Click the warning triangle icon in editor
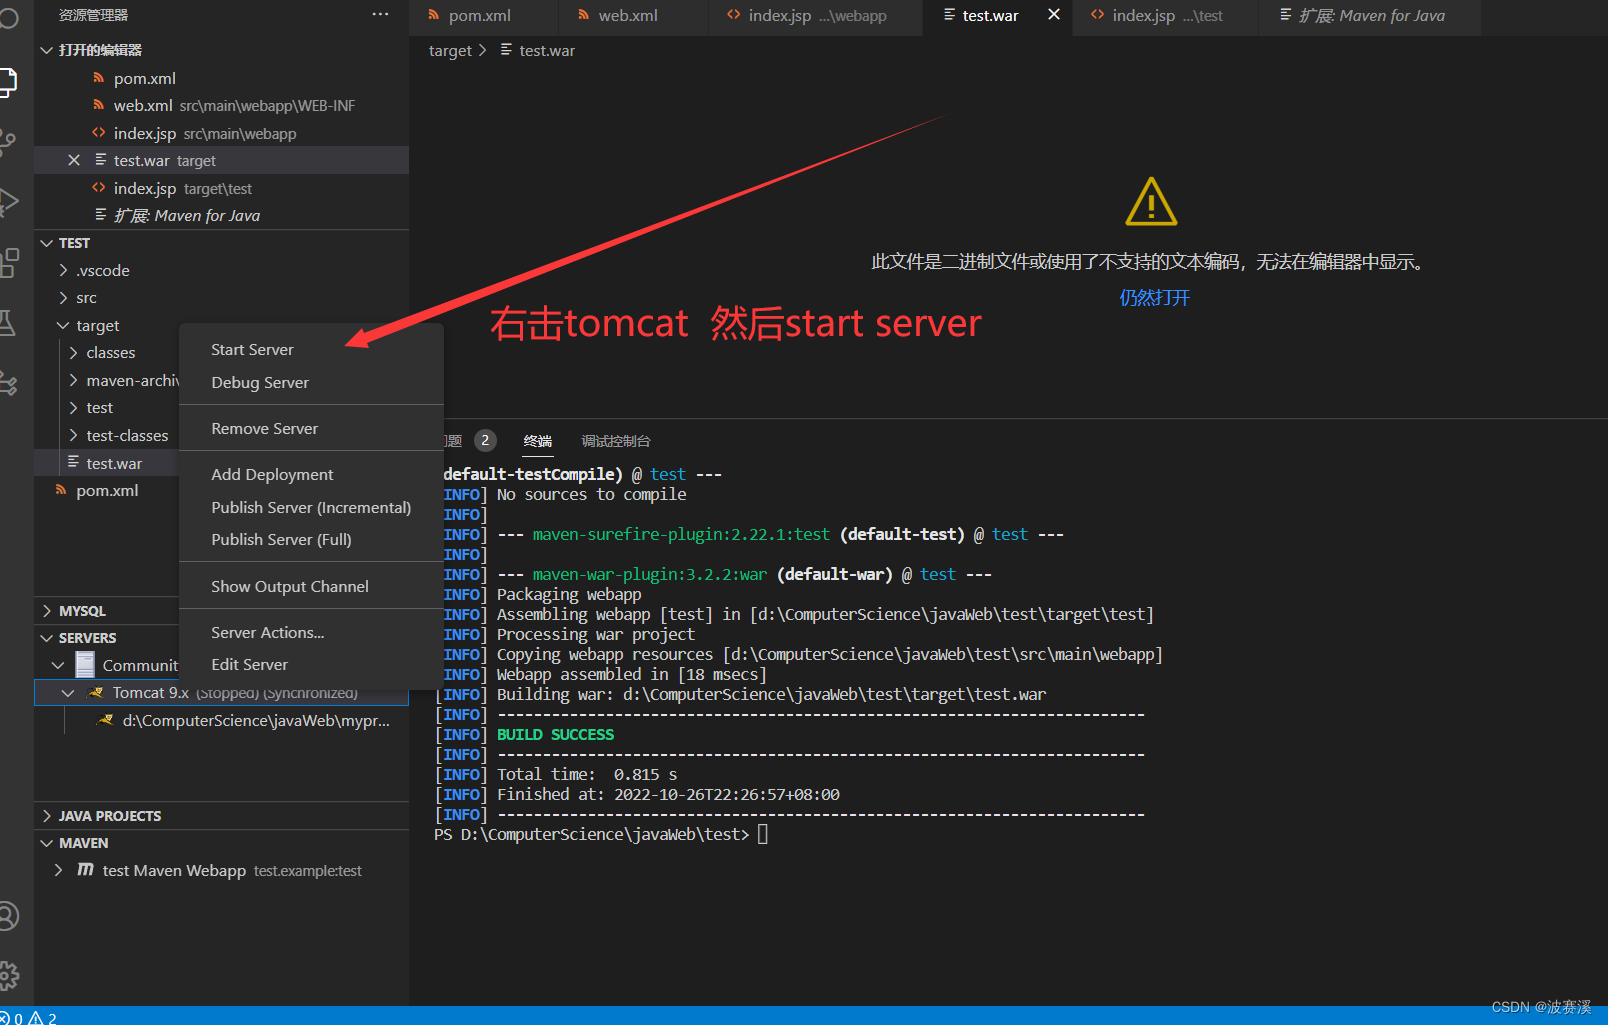The width and height of the screenshot is (1608, 1025). (x=1151, y=202)
